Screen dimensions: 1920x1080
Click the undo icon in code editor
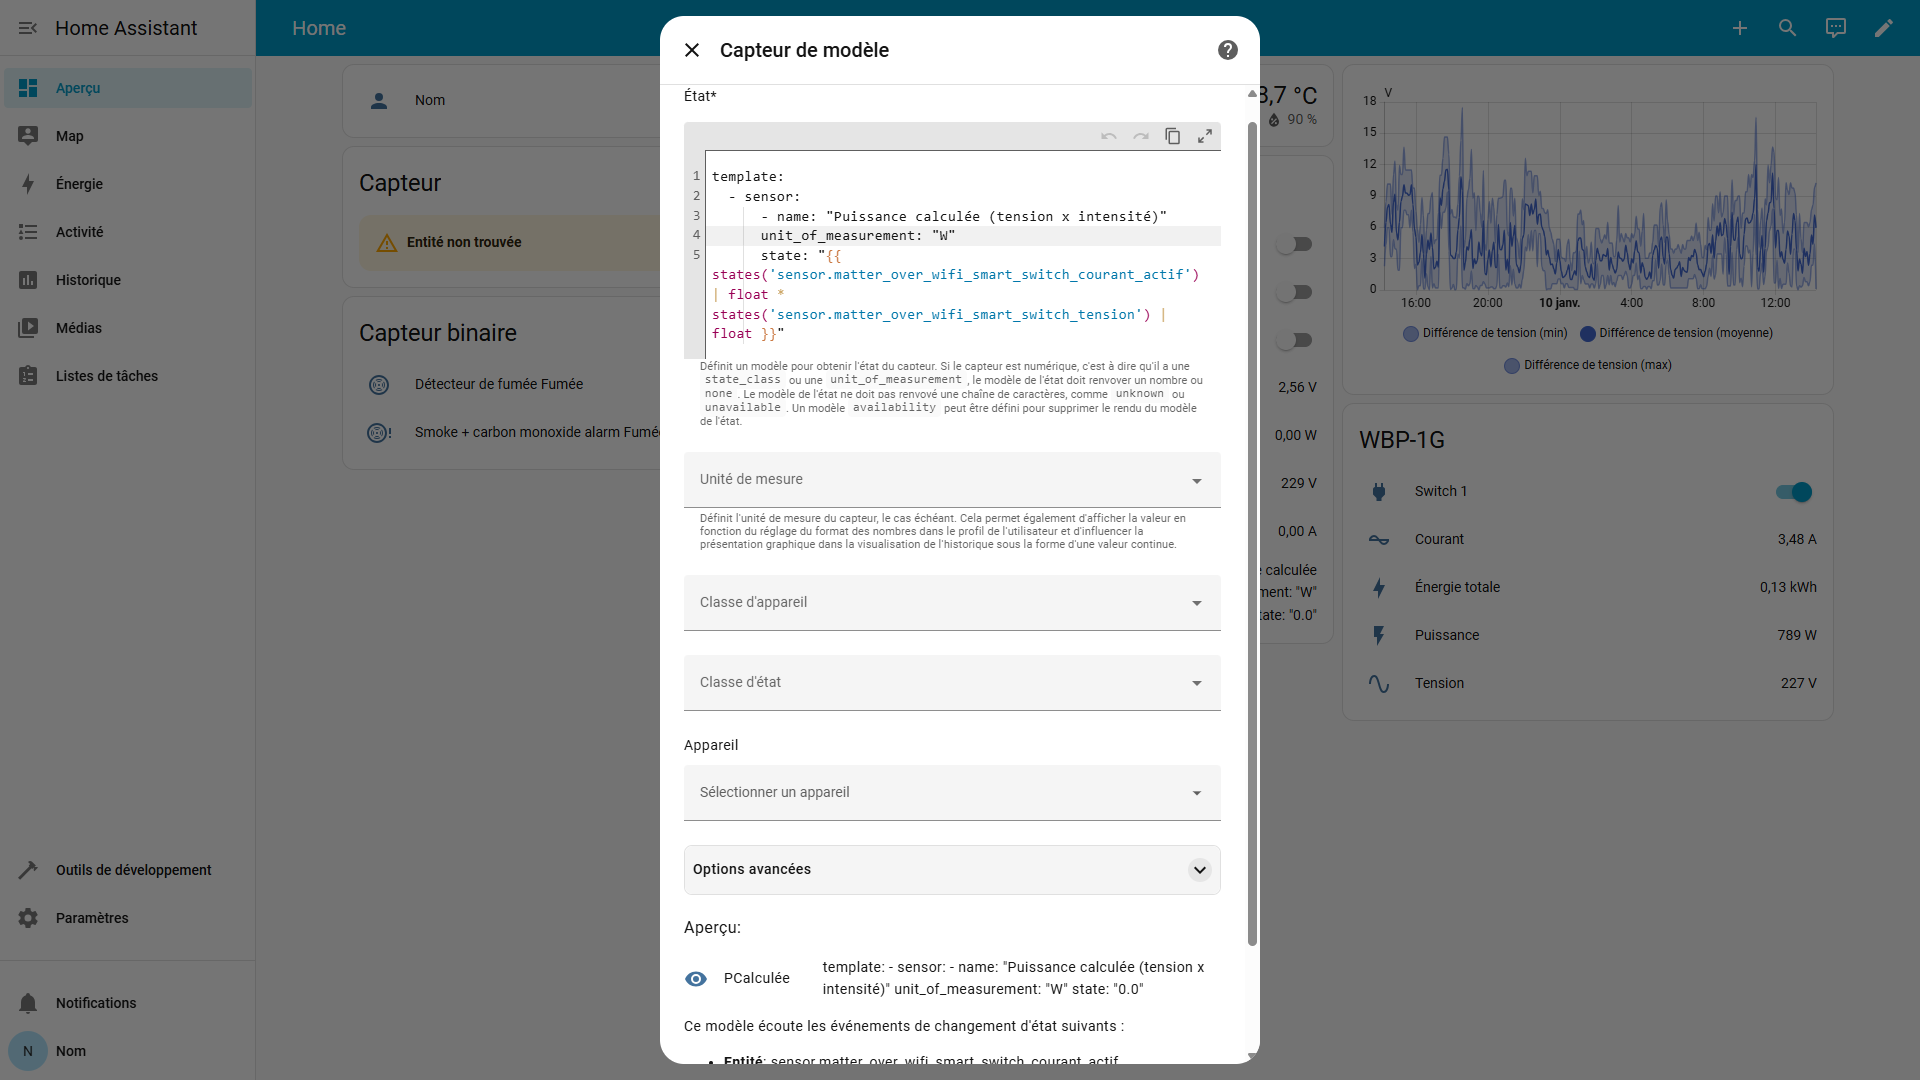point(1108,137)
